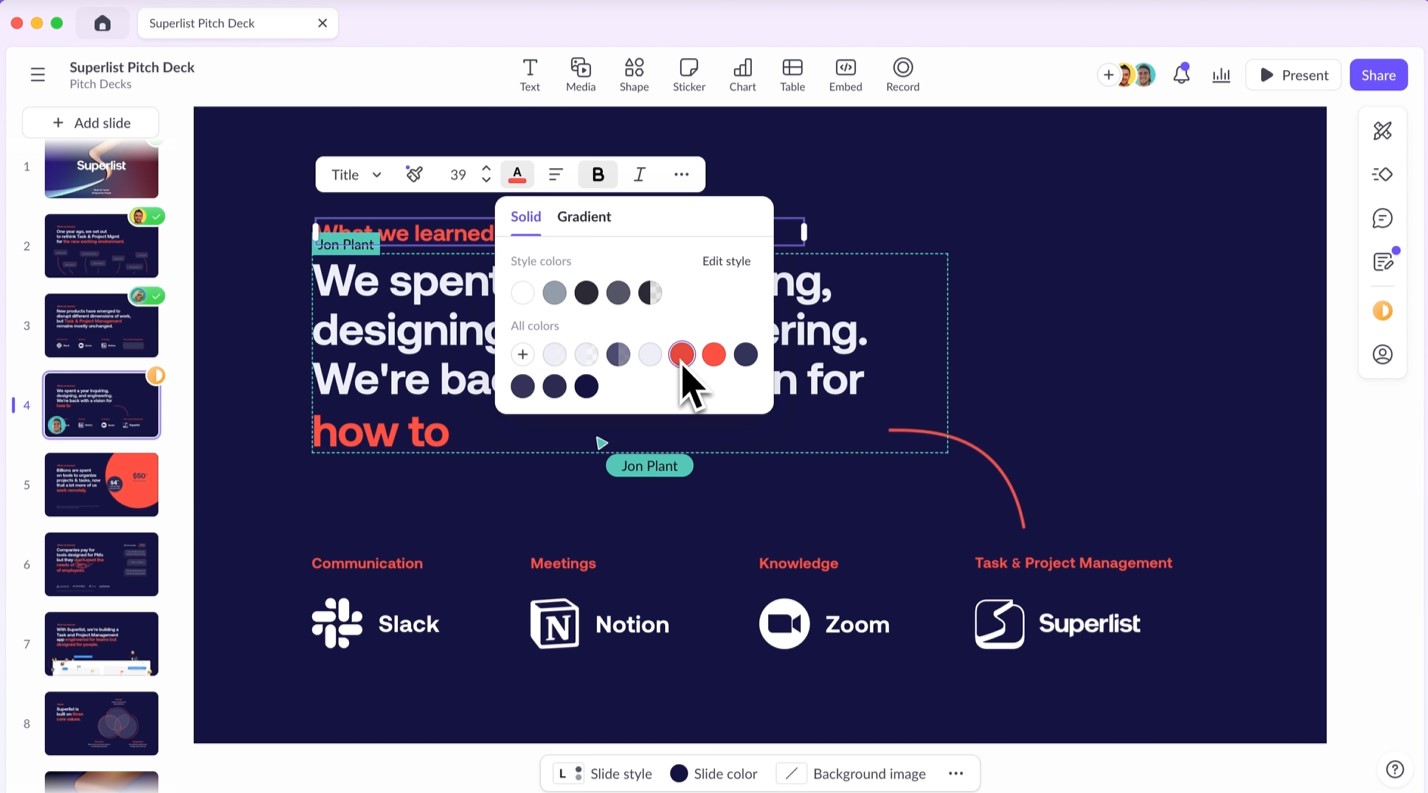Select slide 5 thumbnail
Screen dimensions: 1428x793
101,484
